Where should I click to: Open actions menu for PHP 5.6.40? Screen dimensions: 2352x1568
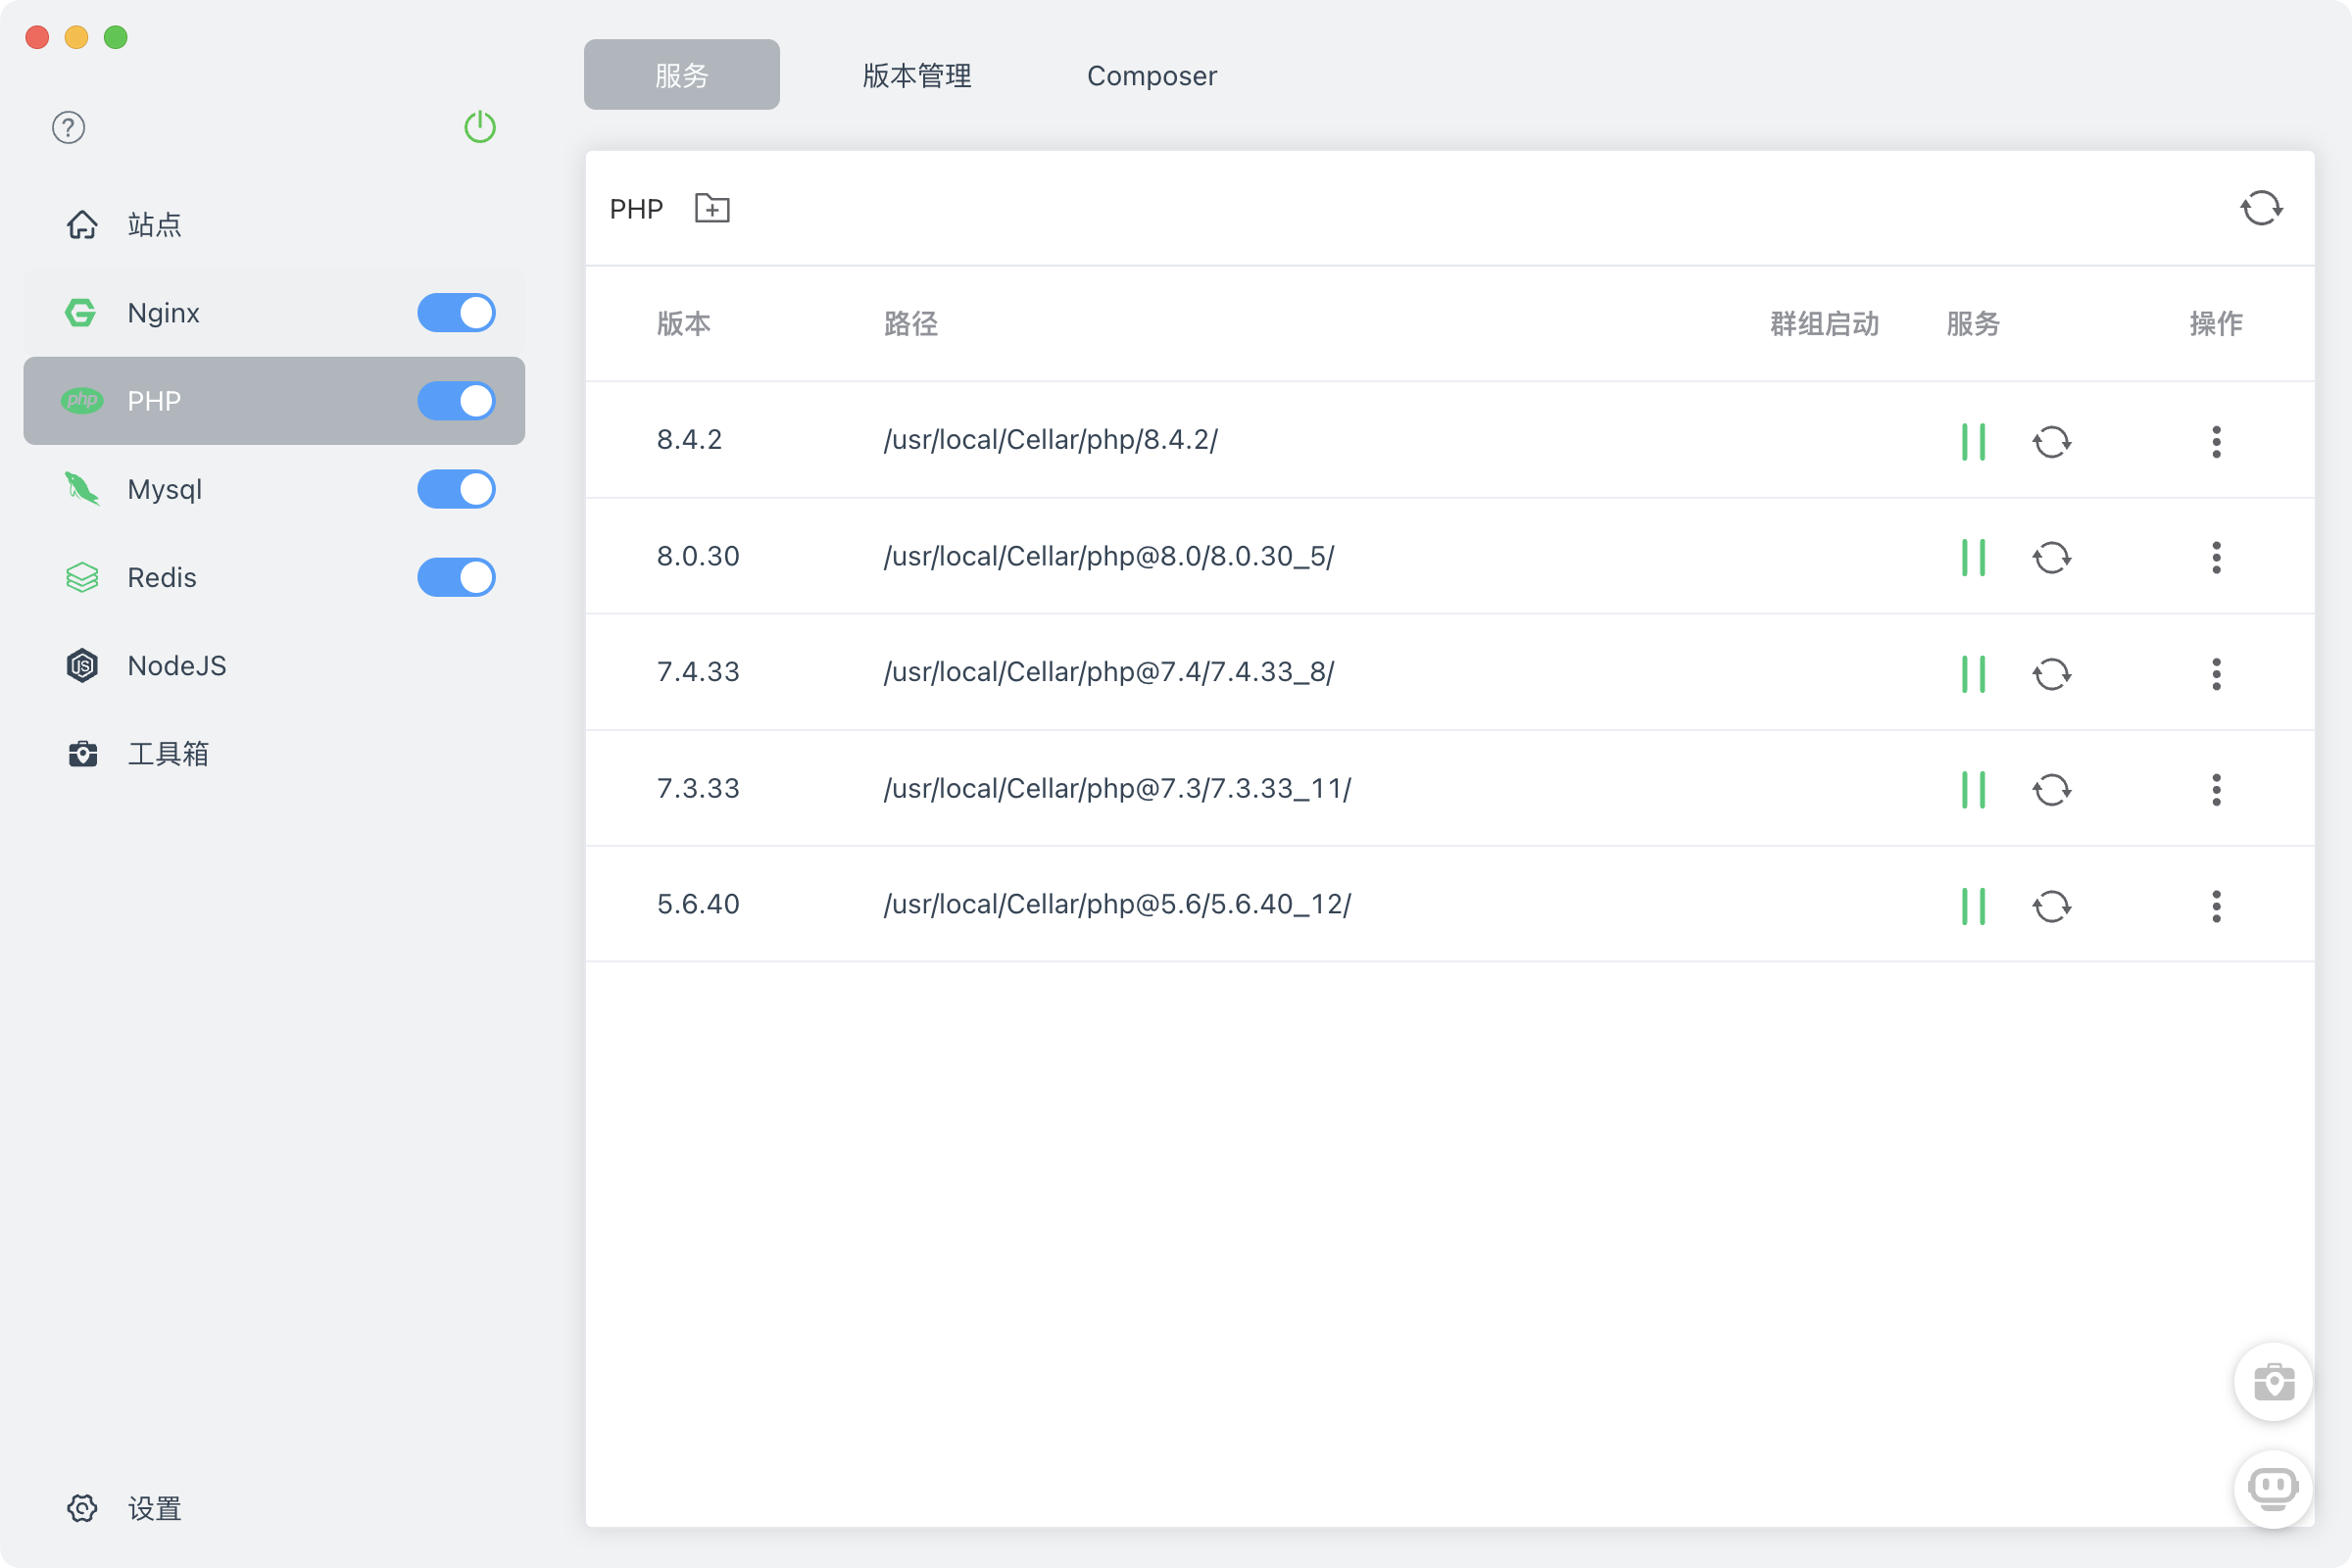pos(2216,906)
